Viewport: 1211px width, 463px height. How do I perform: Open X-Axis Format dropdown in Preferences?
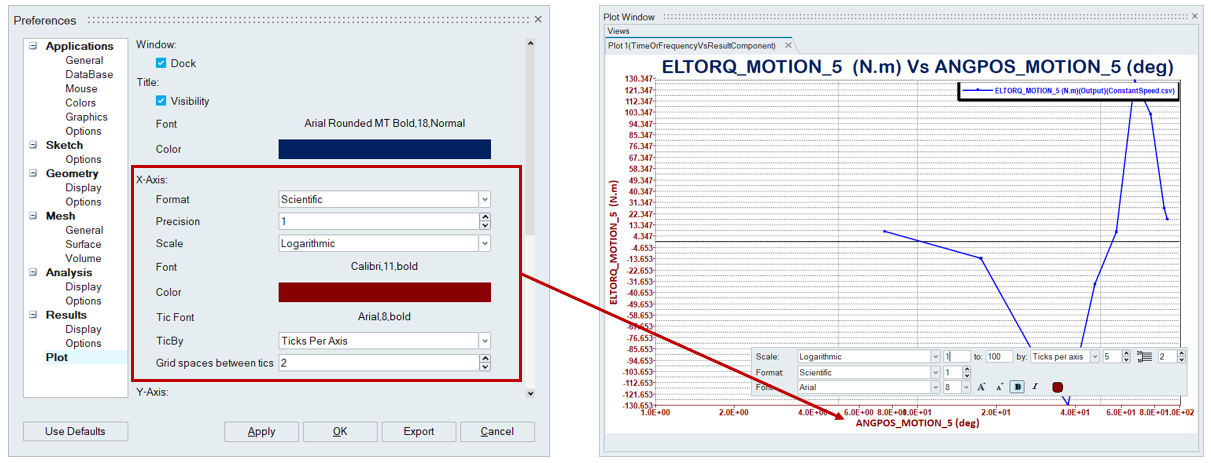[x=484, y=199]
